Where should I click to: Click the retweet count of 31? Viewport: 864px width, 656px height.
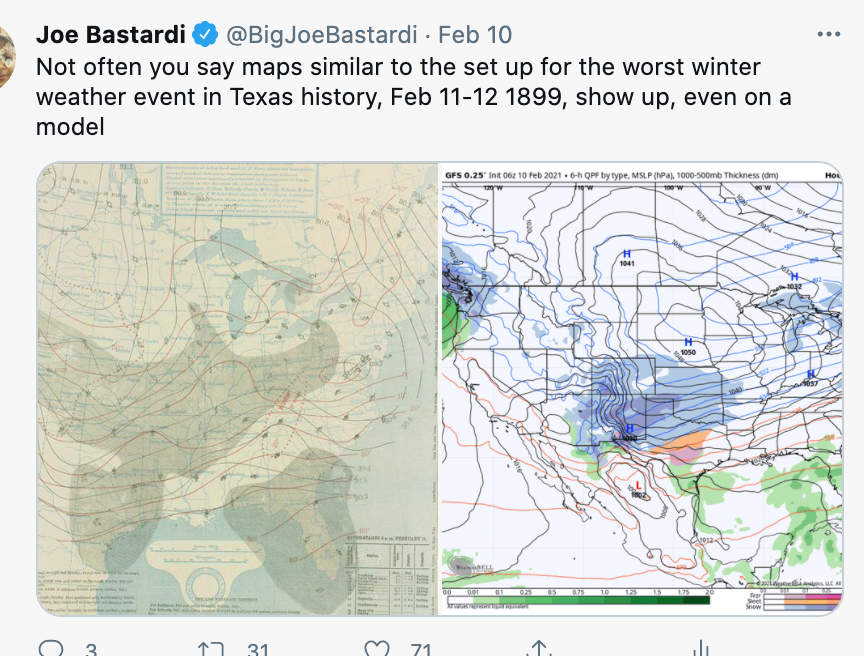[258, 650]
